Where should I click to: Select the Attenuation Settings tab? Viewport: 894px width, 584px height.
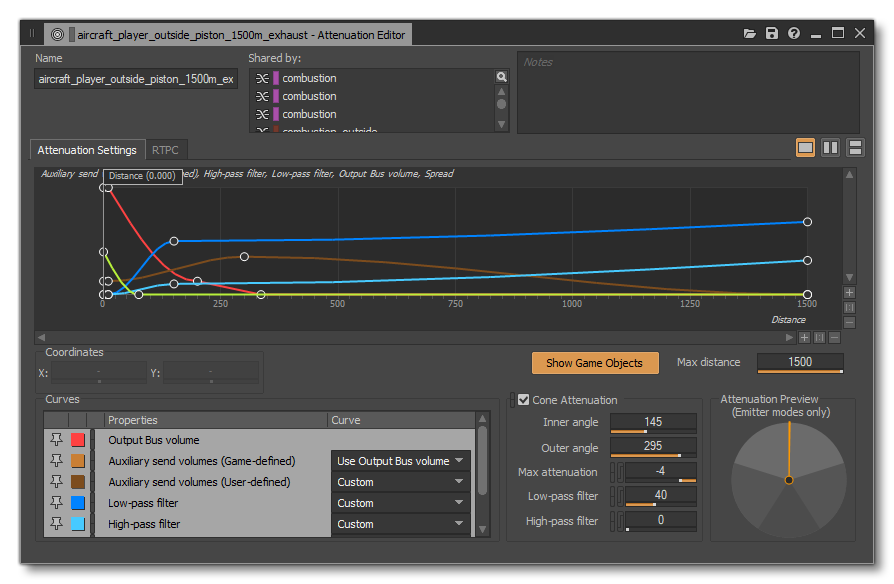point(87,150)
